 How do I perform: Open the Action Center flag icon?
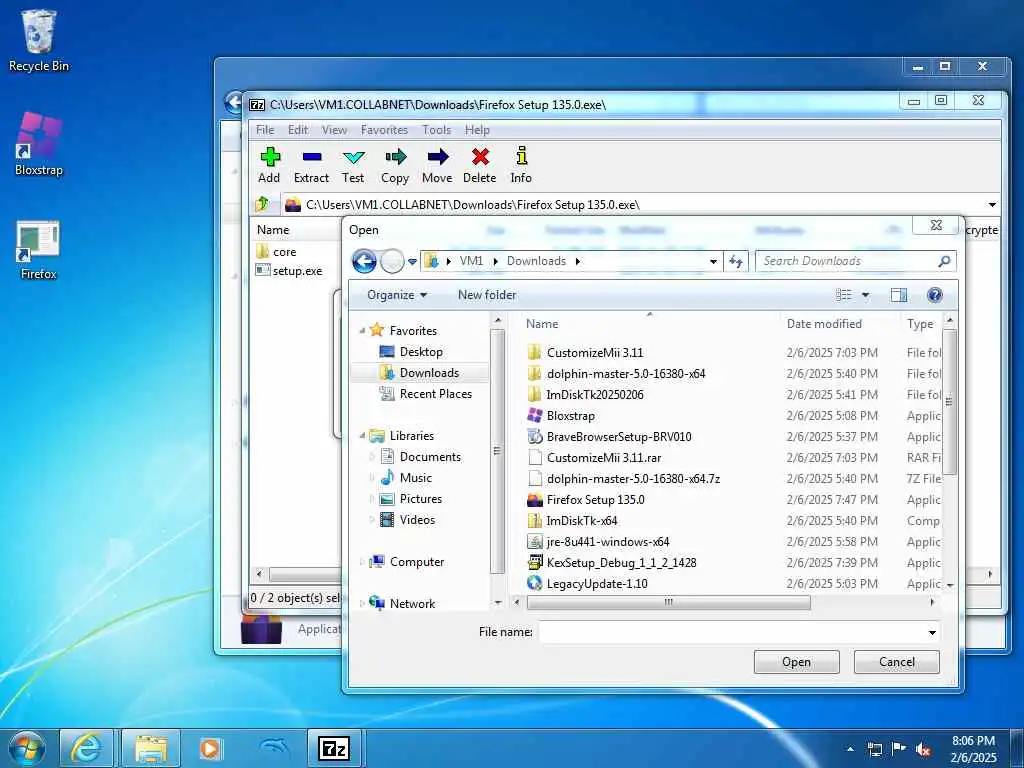[x=899, y=749]
